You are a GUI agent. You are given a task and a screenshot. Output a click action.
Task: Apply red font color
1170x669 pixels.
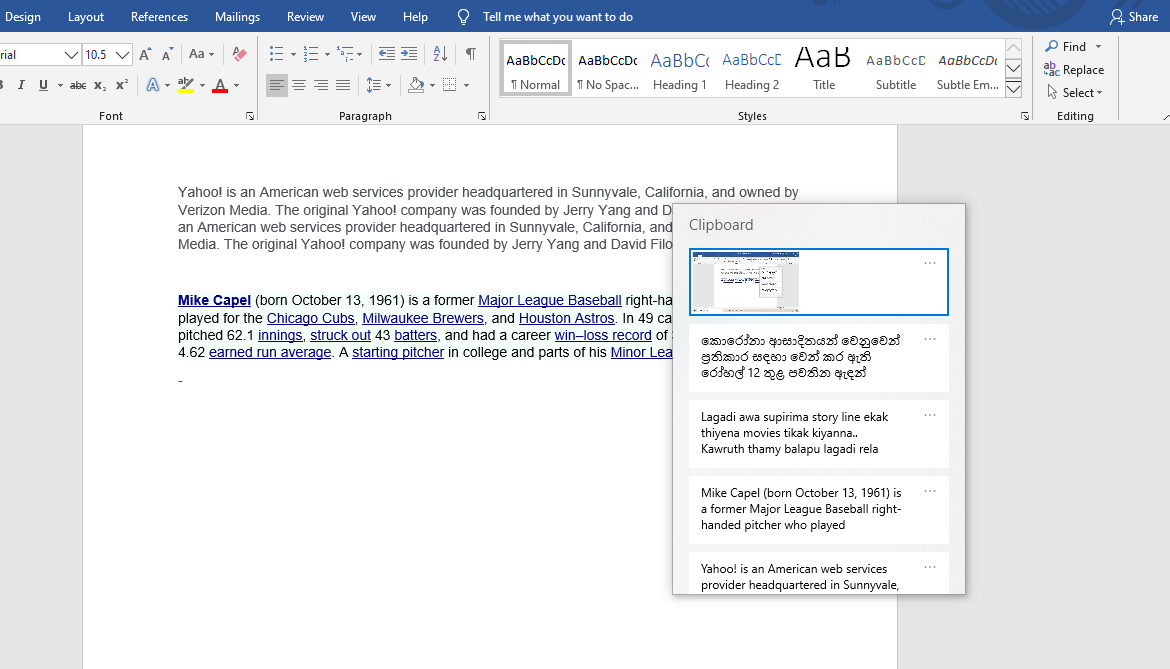pyautogui.click(x=220, y=85)
